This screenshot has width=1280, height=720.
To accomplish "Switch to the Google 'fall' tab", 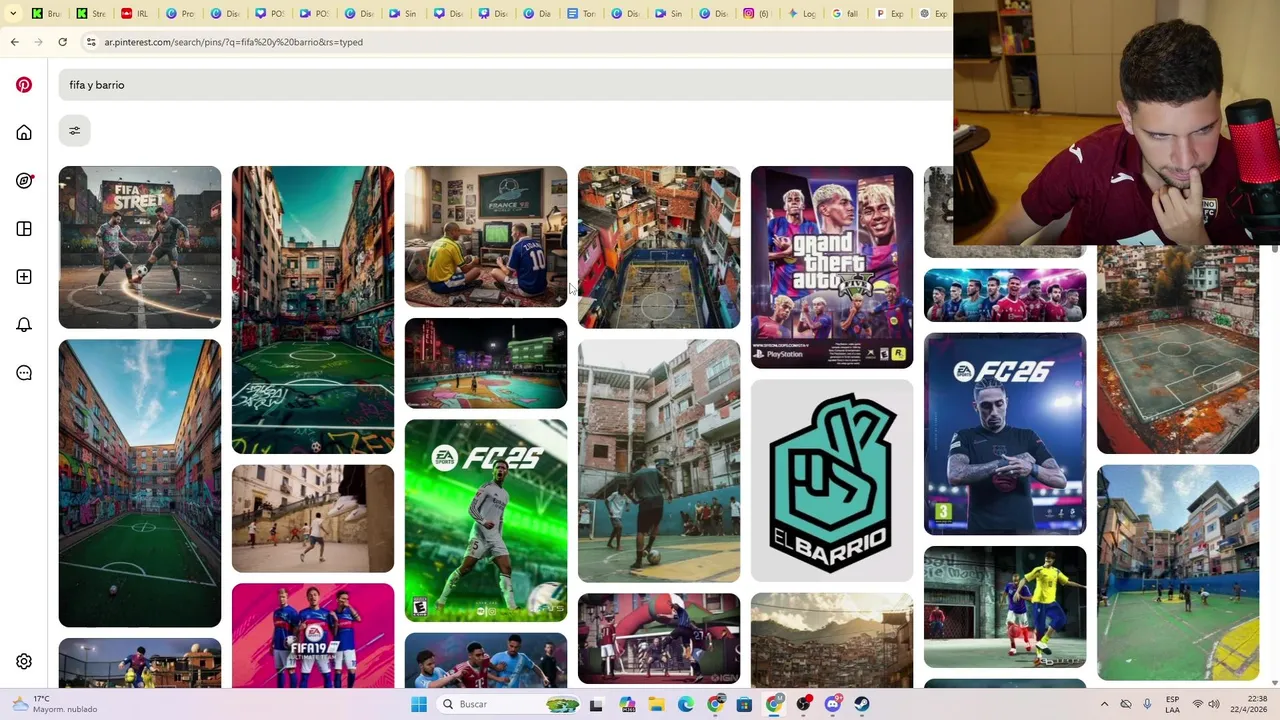I will coord(845,13).
